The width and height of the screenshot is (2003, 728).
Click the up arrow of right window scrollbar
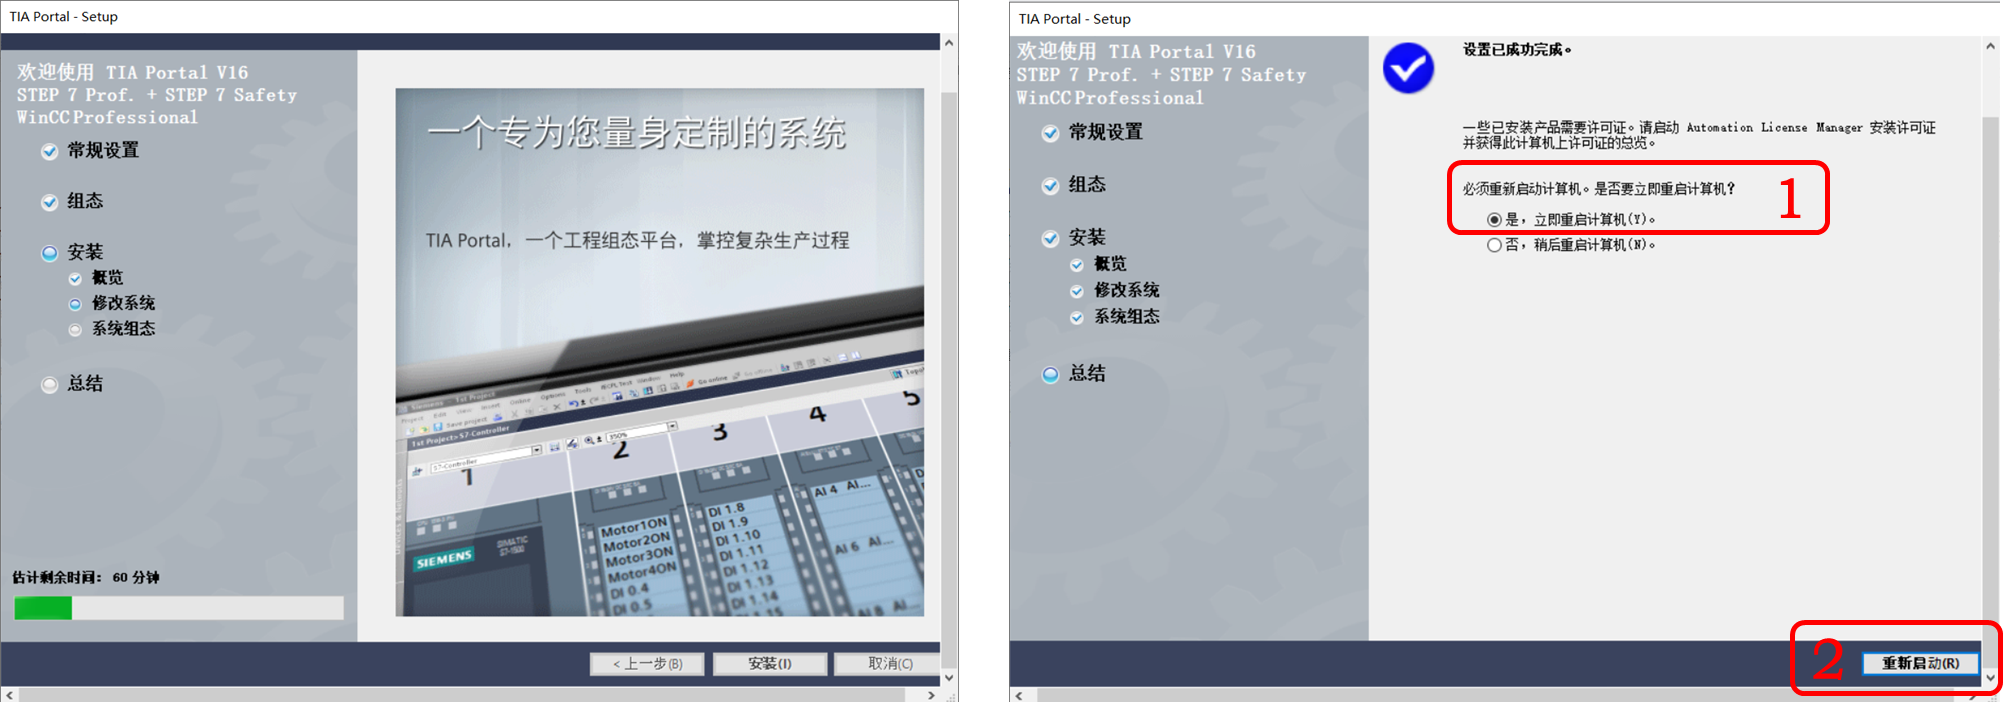tap(1990, 46)
